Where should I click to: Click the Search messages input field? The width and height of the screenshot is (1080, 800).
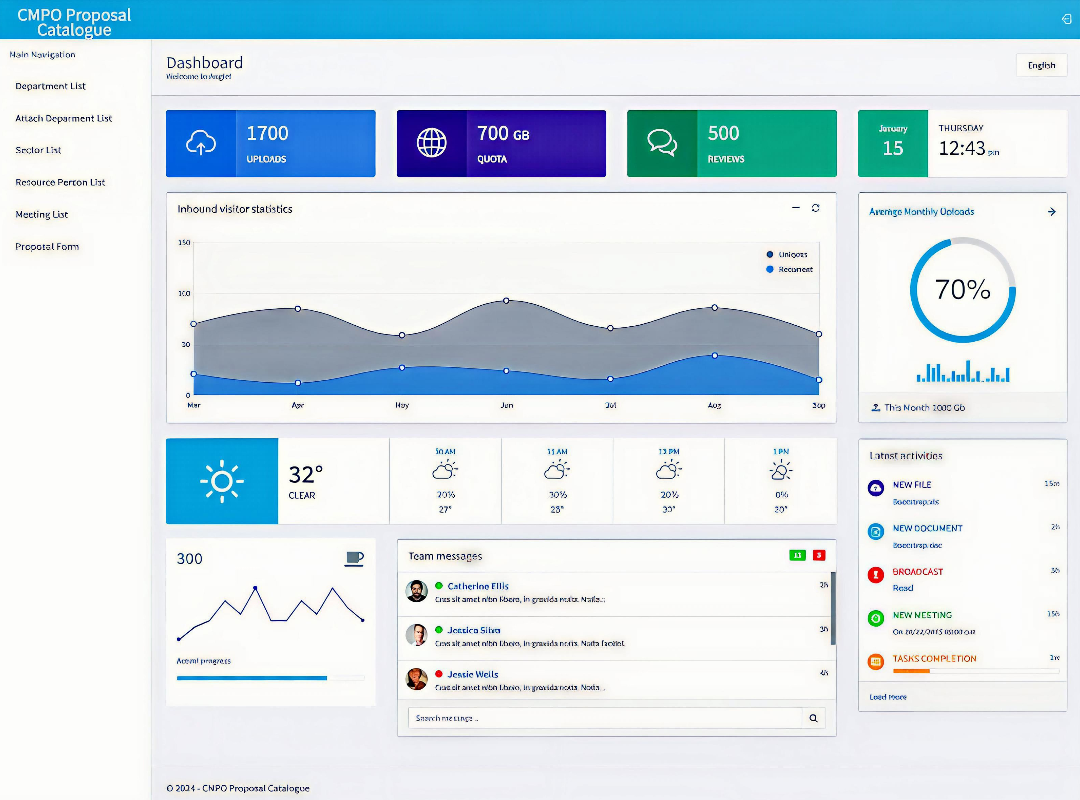[600, 717]
